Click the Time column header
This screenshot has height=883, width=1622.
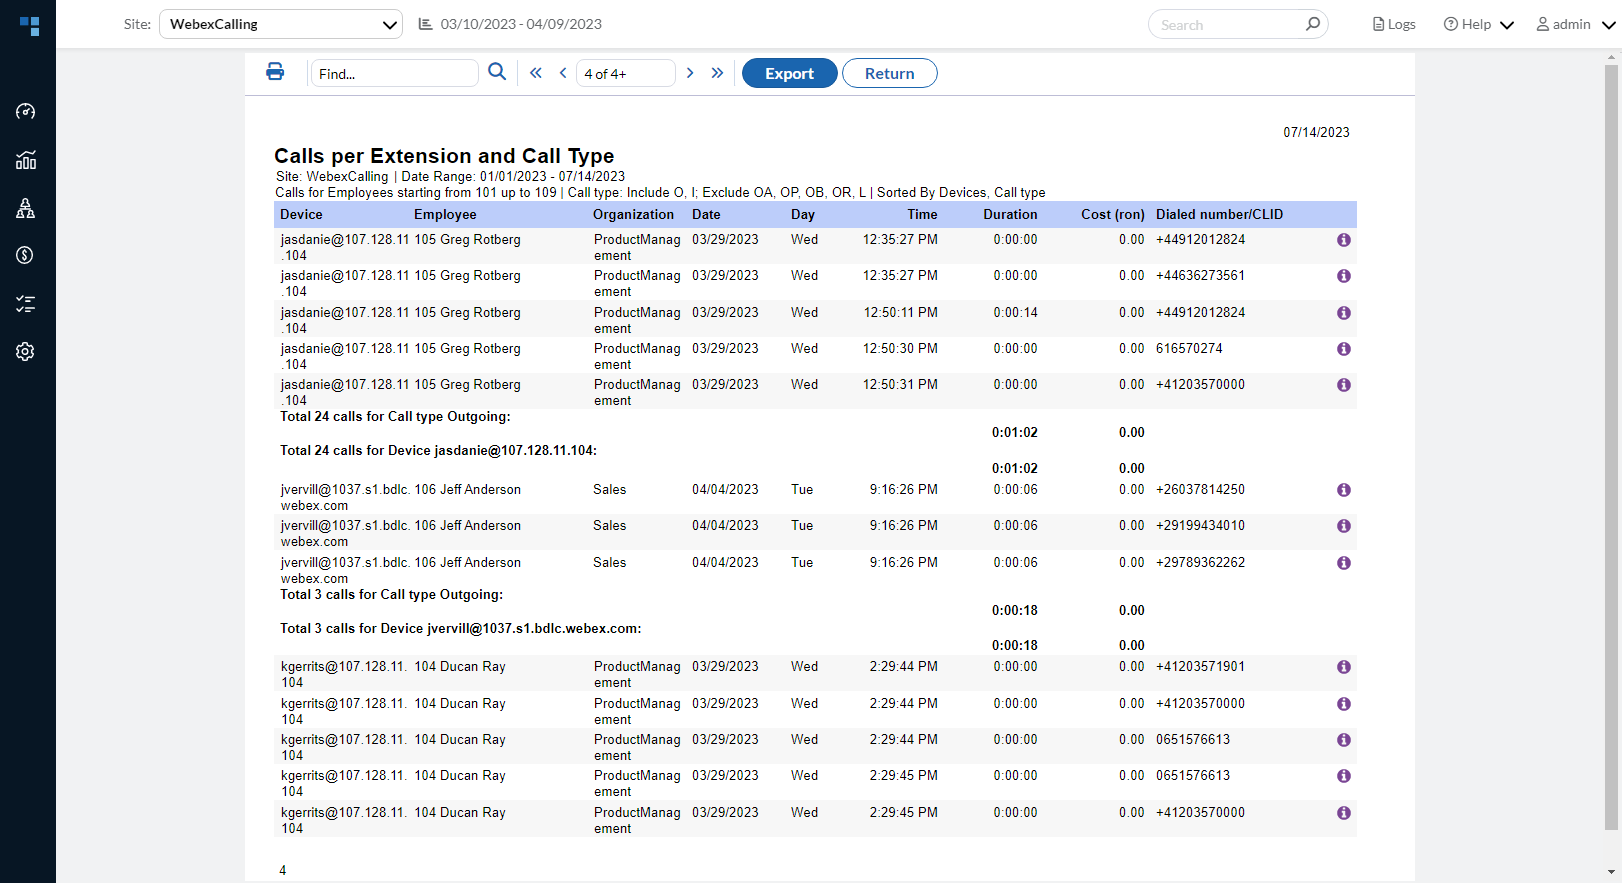click(x=922, y=214)
